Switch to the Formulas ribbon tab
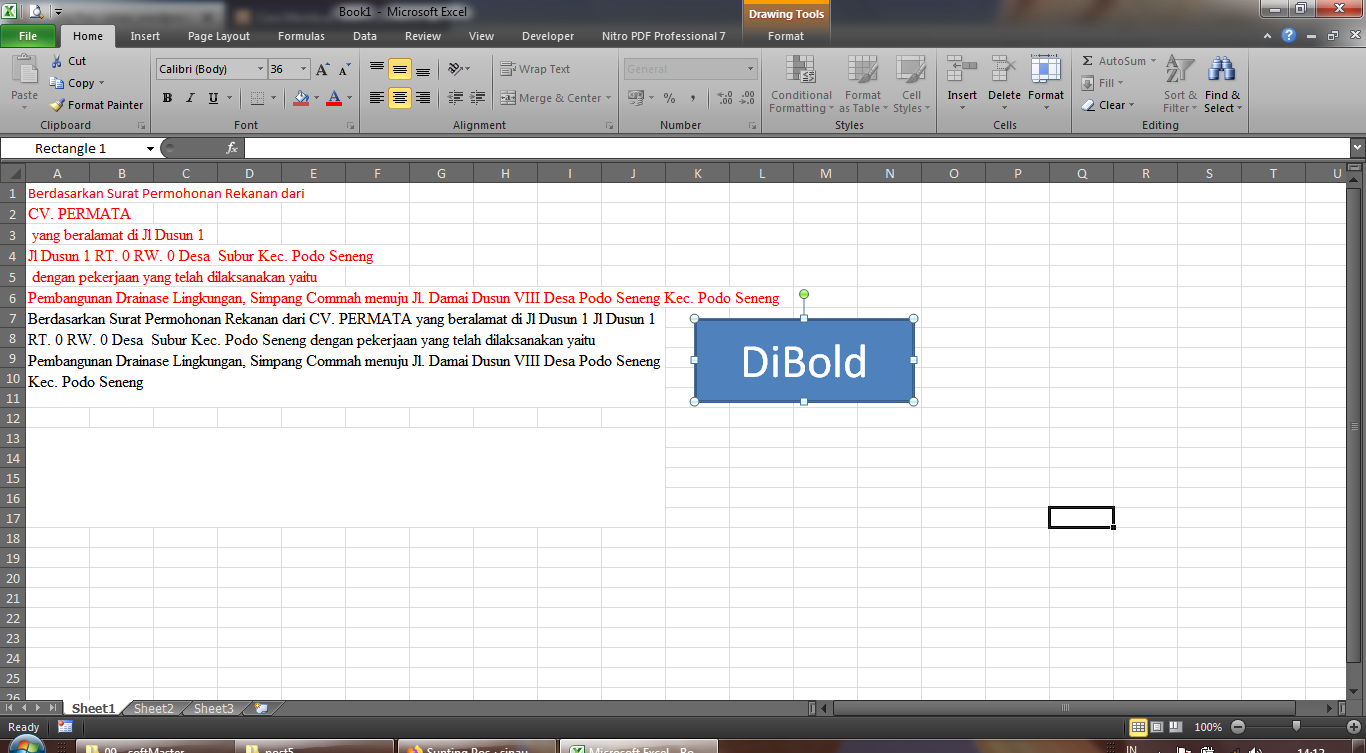Screen dimensions: 1366x753 click(300, 35)
